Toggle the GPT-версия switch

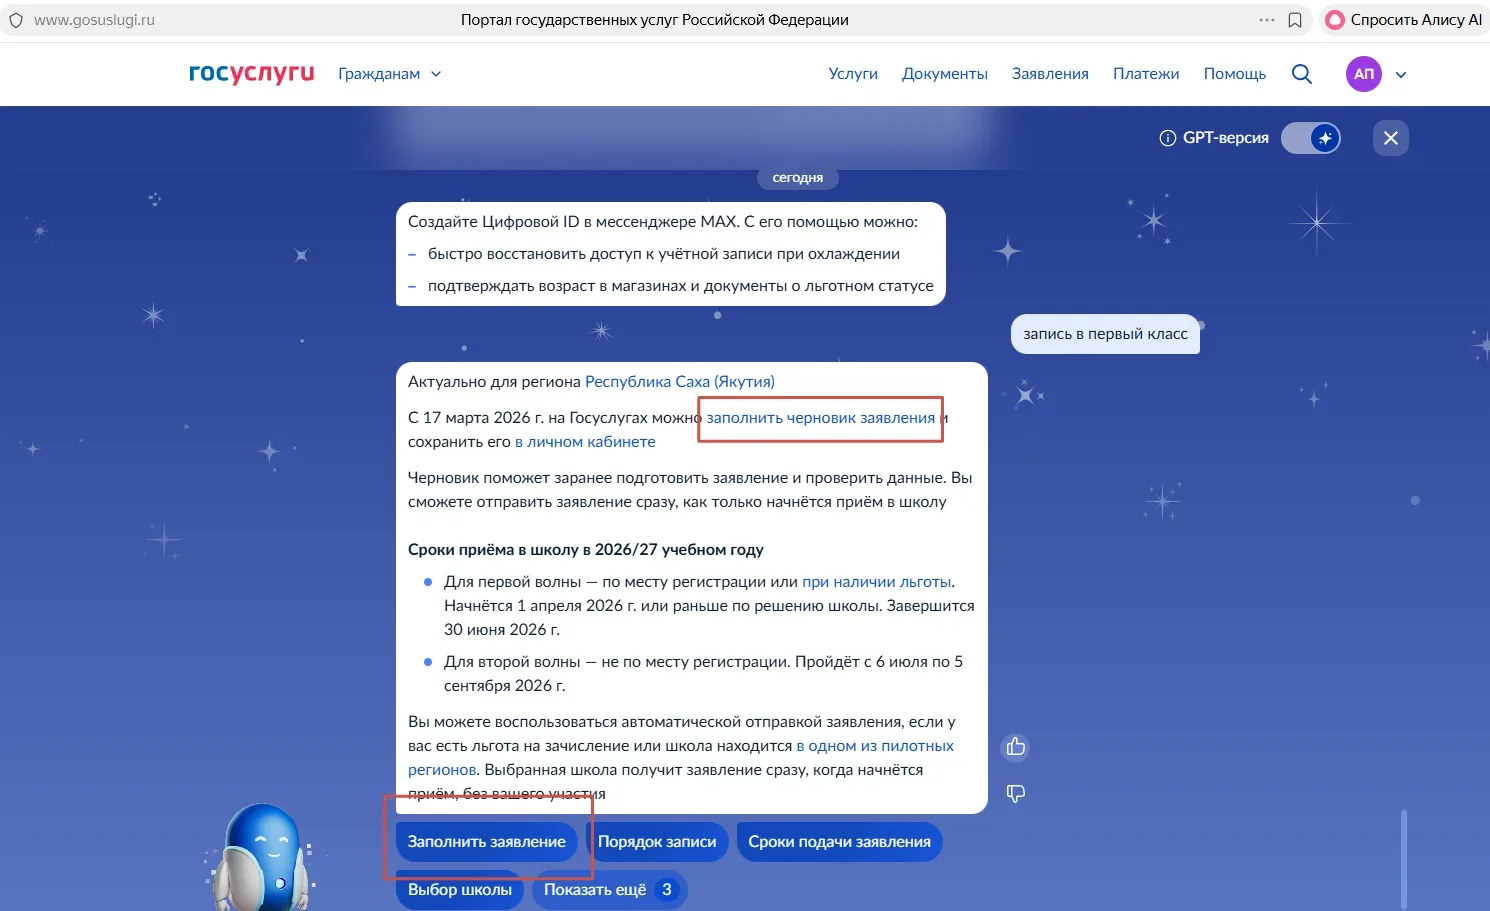point(1311,138)
